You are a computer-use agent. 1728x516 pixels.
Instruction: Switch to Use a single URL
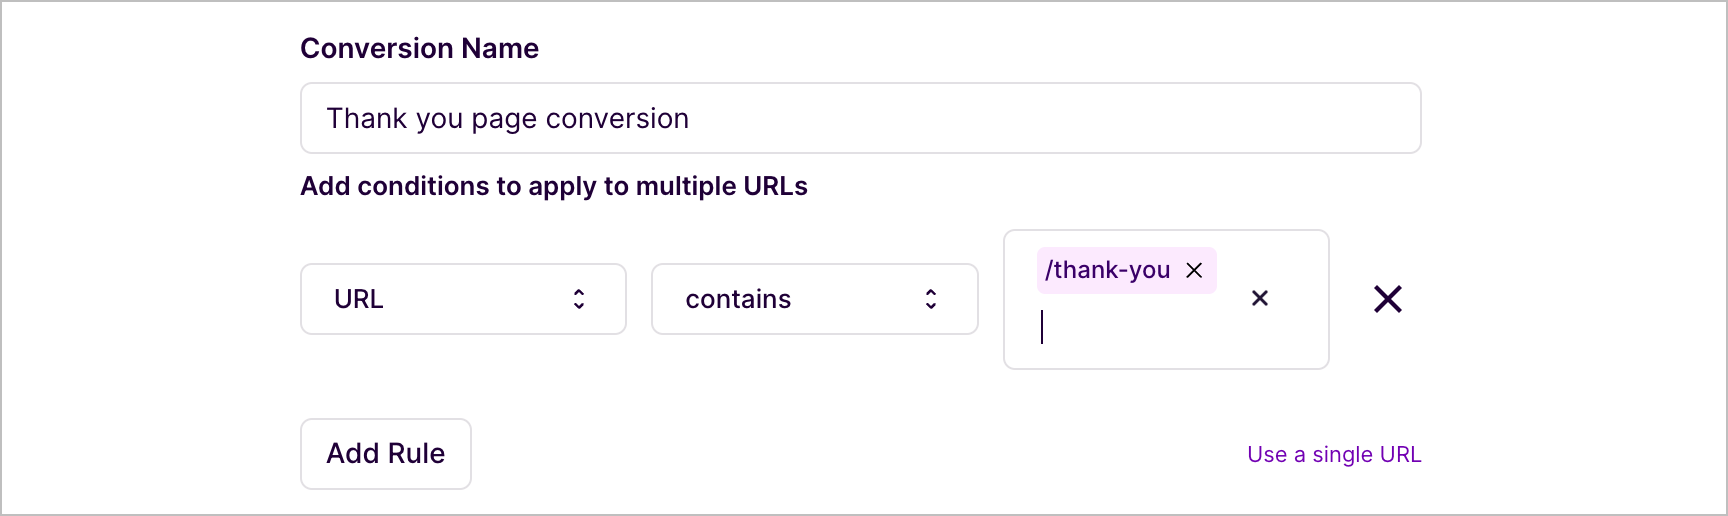tap(1334, 455)
